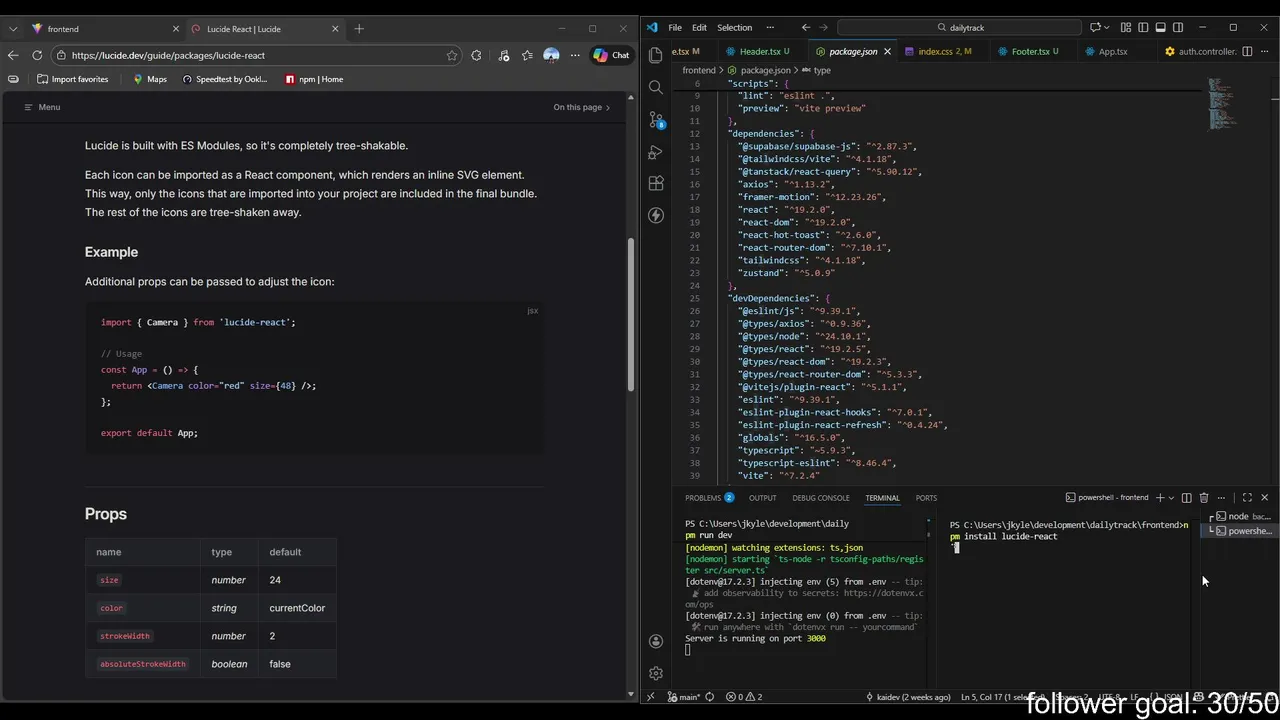Open the lightning bolt activity bar item
1280x720 pixels.
656,215
